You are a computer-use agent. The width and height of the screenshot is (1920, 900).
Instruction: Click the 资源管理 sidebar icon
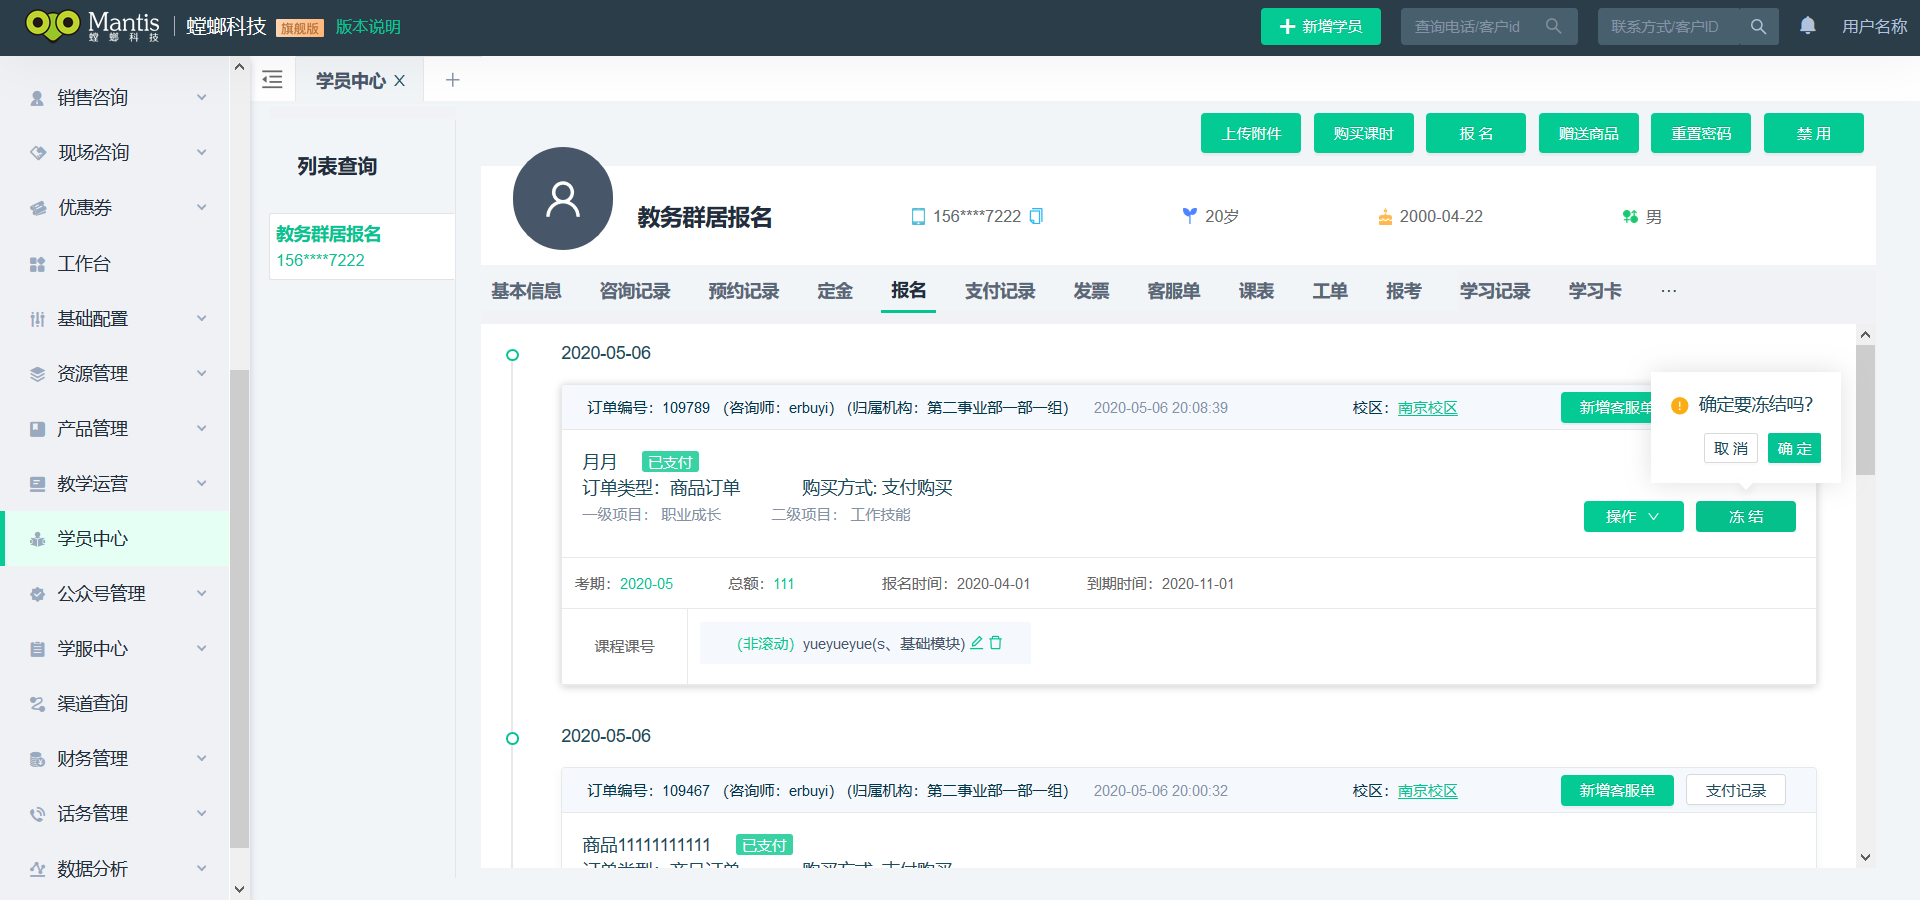pyautogui.click(x=37, y=374)
